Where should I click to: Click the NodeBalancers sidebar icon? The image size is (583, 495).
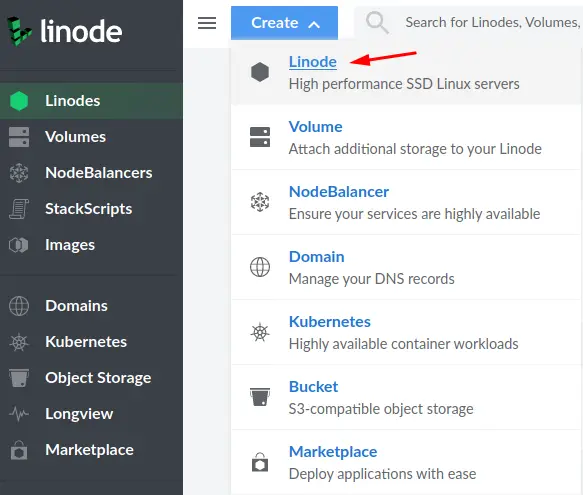pos(19,173)
